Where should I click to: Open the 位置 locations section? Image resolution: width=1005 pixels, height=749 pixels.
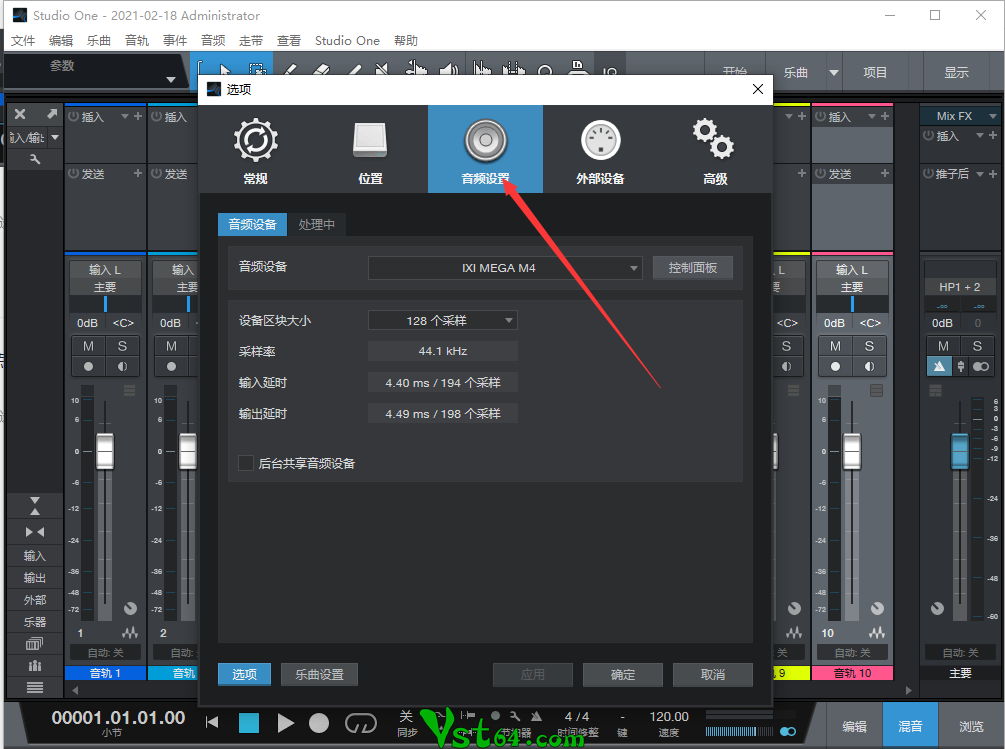tap(370, 151)
